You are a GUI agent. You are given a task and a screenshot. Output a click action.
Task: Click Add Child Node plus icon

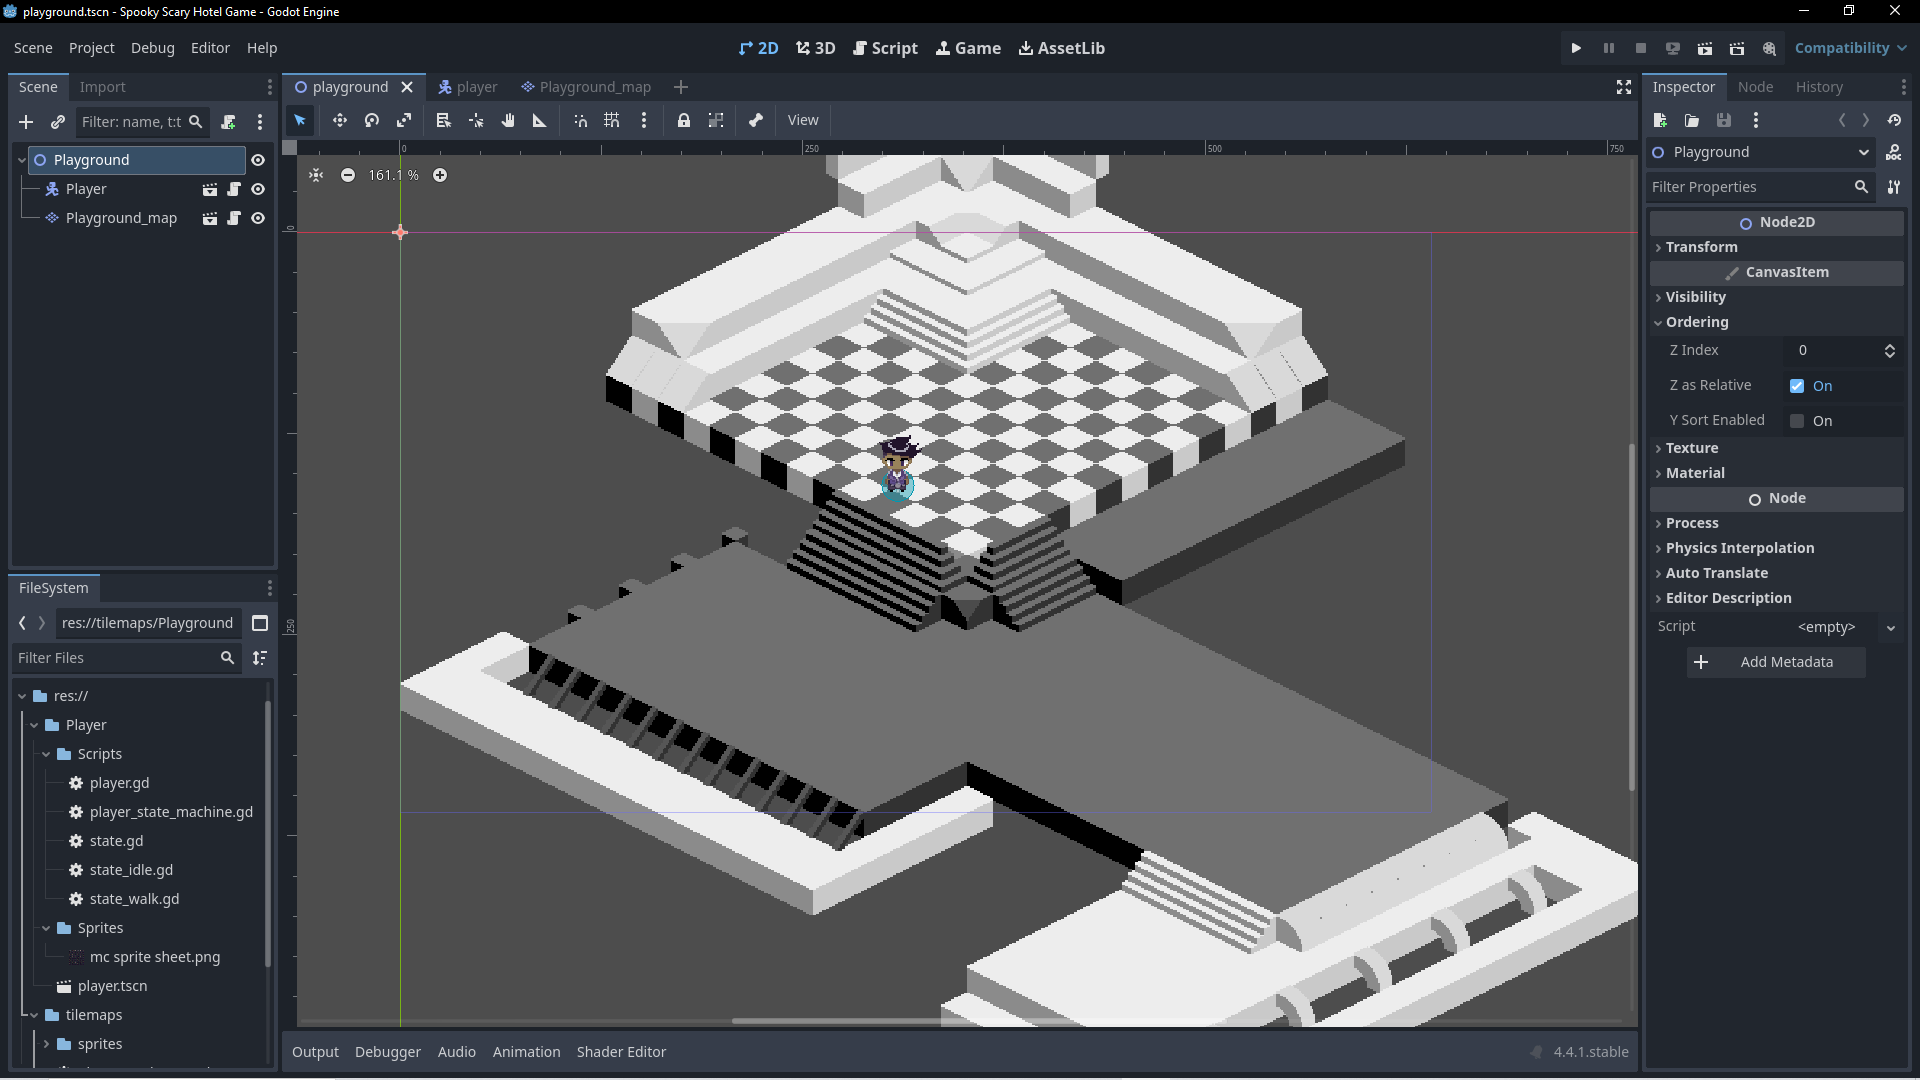[x=26, y=122]
